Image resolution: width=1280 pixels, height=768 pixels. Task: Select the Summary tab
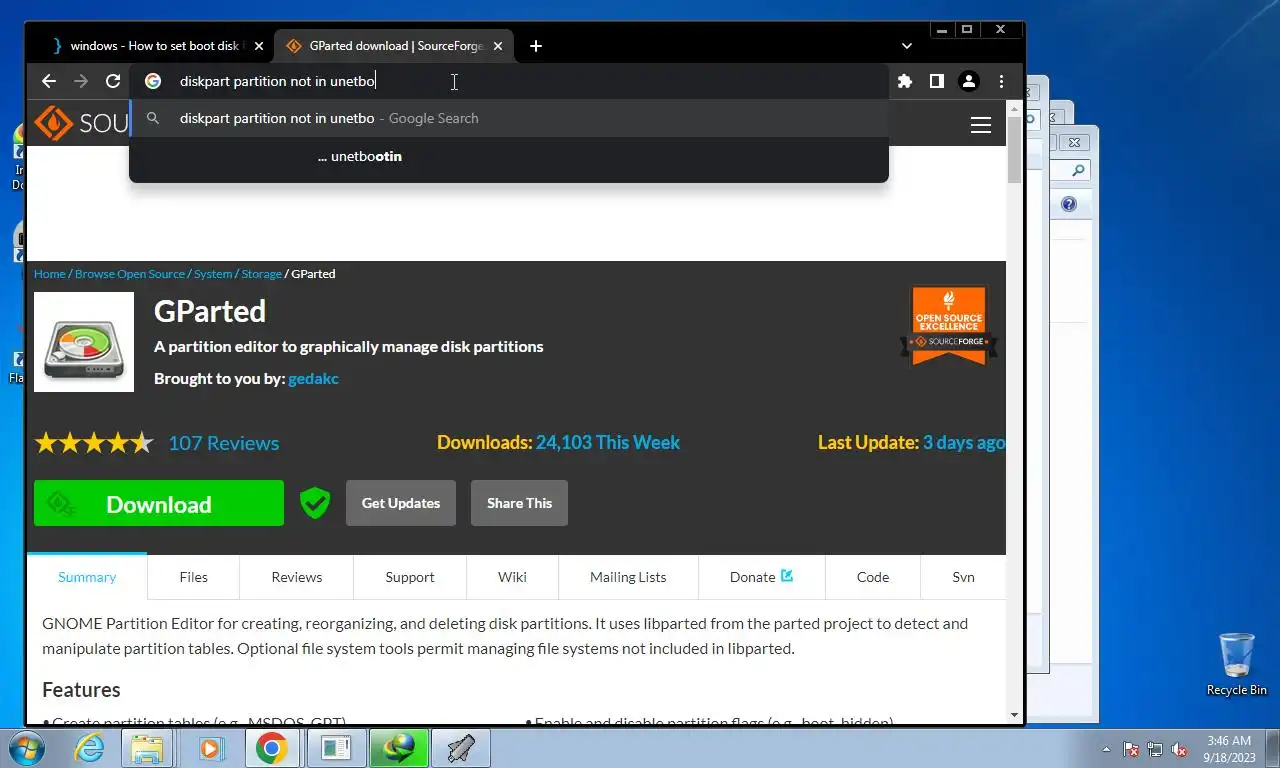point(87,577)
